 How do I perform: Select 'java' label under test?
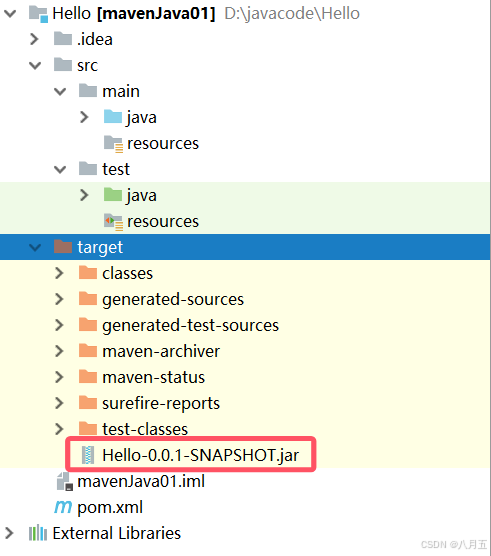(x=142, y=196)
